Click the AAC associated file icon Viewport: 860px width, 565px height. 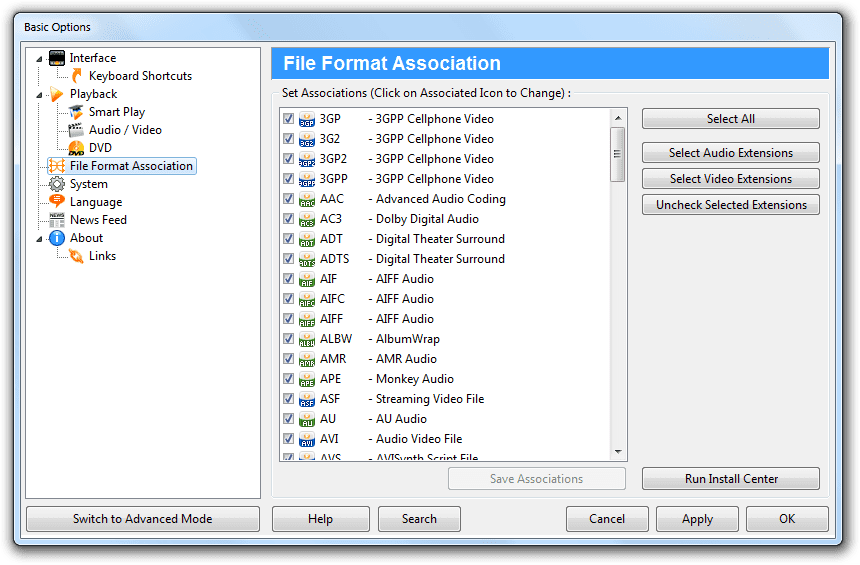pos(307,200)
